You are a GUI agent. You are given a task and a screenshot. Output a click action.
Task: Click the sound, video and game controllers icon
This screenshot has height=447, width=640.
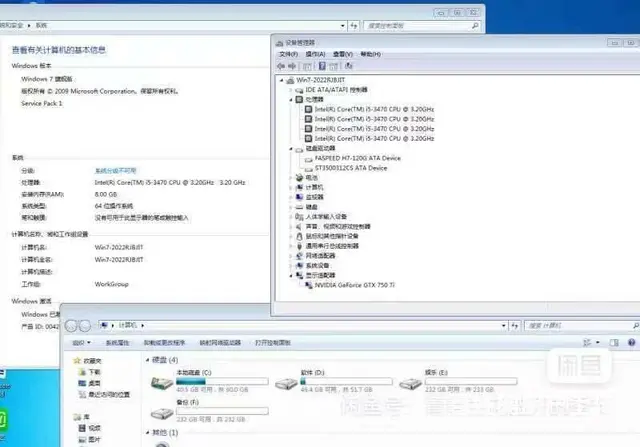click(299, 227)
